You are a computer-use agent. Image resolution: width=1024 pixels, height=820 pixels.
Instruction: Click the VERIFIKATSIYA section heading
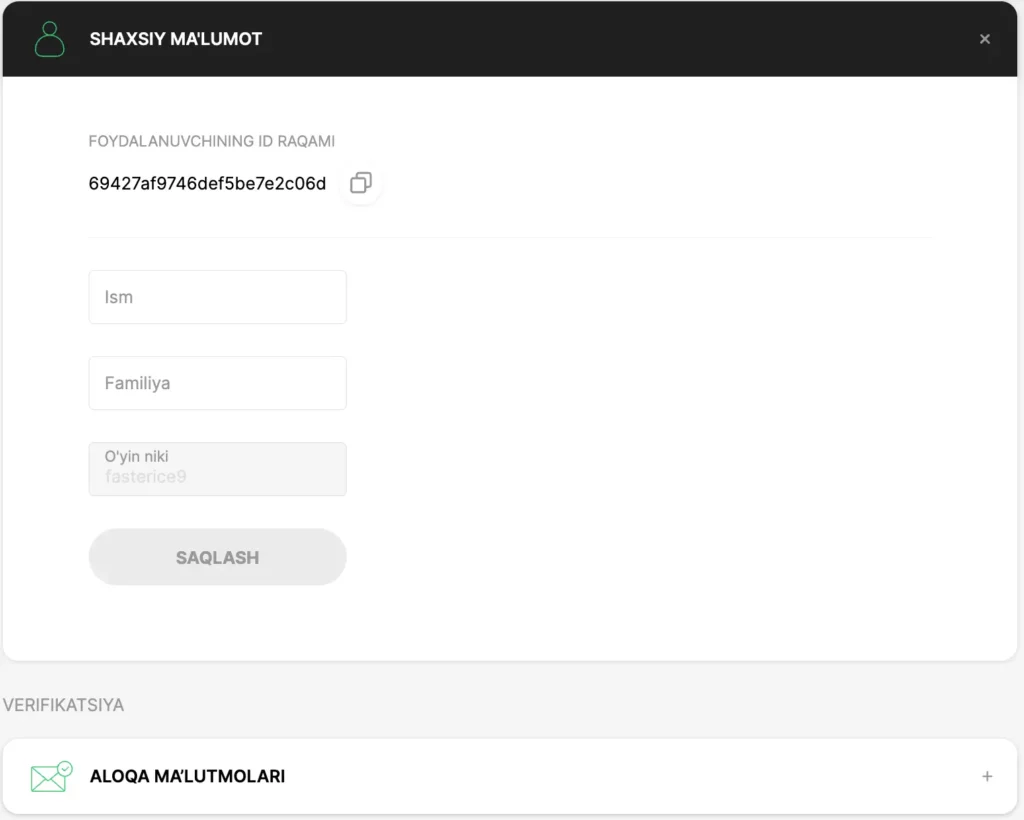click(x=63, y=705)
